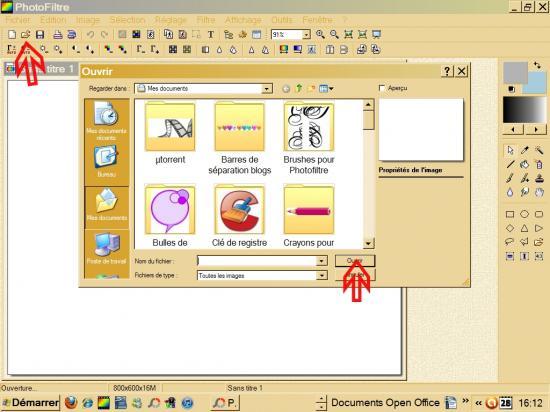Click the Zoom in magnifier icon
Image resolution: width=550 pixels, height=412 pixels.
click(320, 34)
